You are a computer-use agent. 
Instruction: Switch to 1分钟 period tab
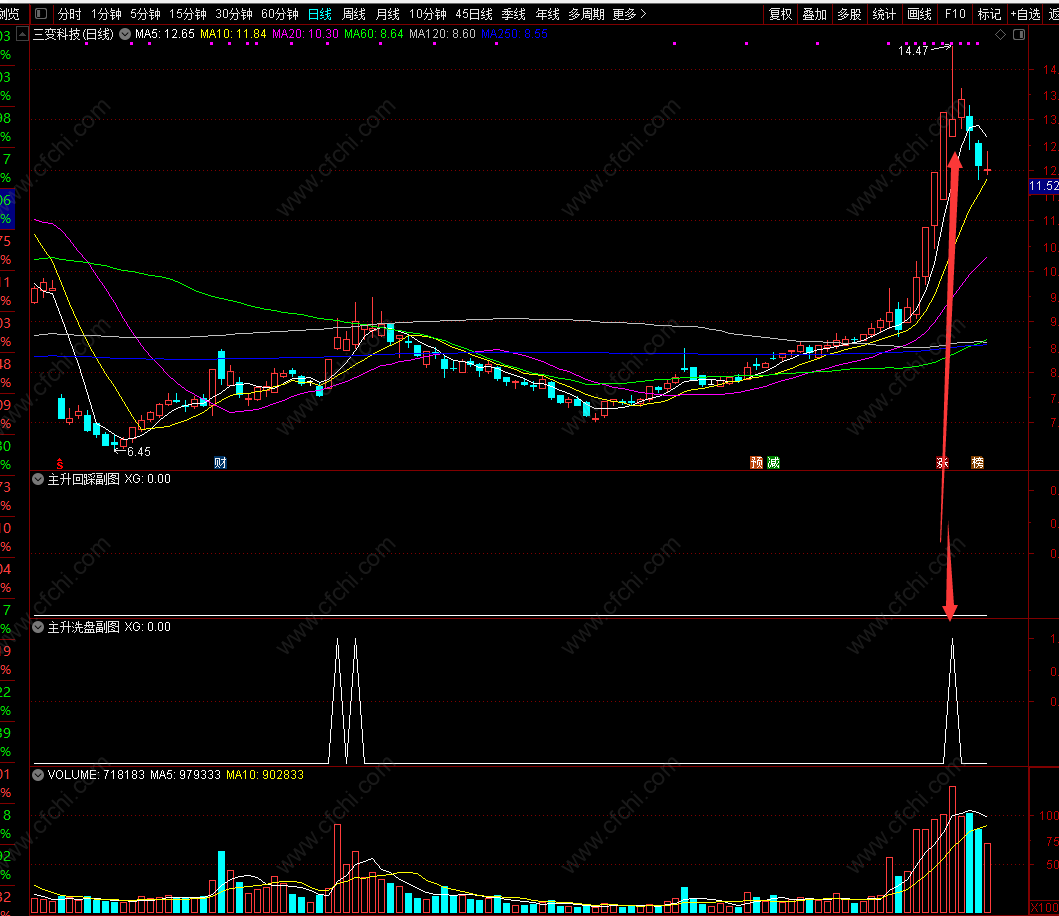click(106, 14)
